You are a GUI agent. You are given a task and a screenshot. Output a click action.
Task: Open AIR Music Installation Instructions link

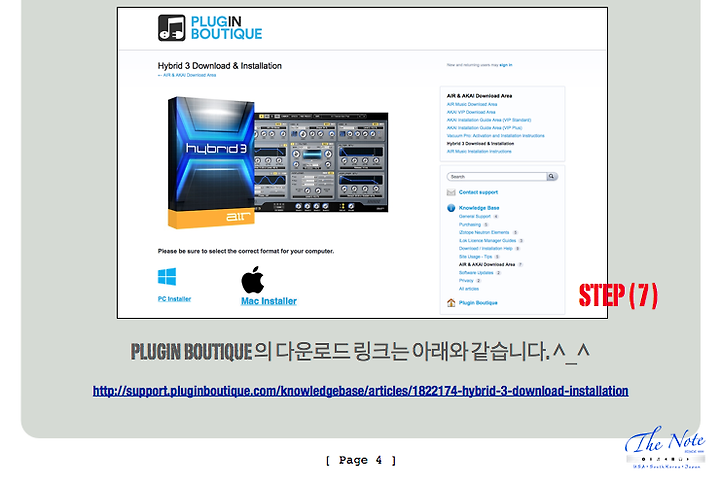click(479, 152)
